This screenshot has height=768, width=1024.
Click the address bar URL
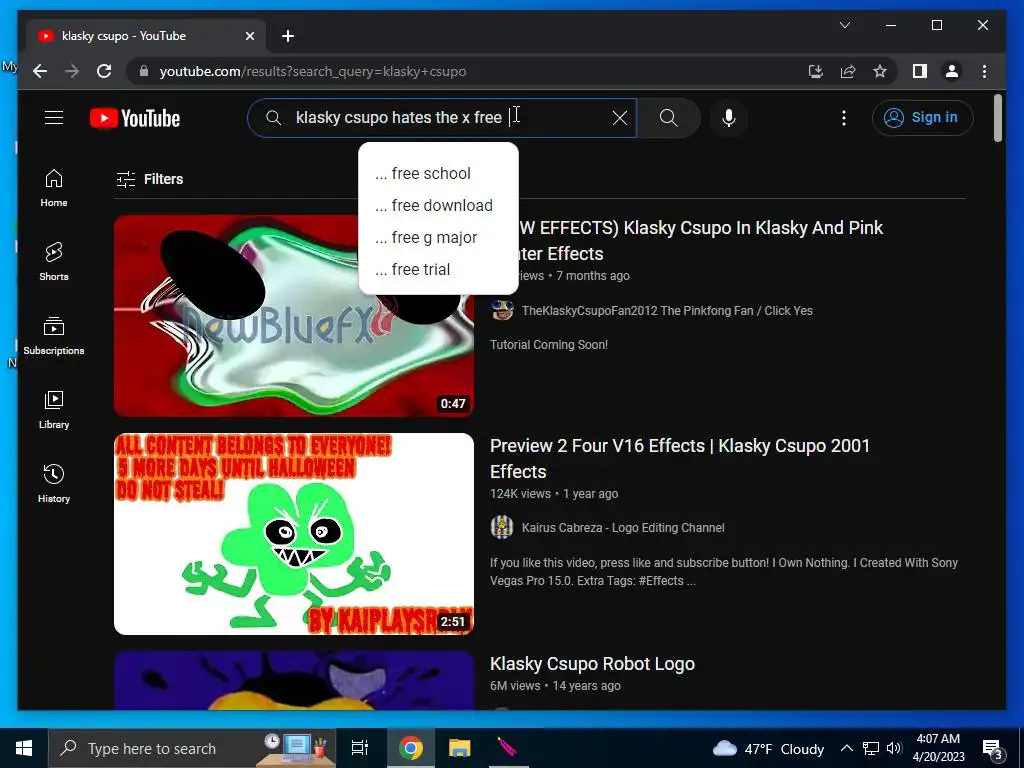[313, 71]
